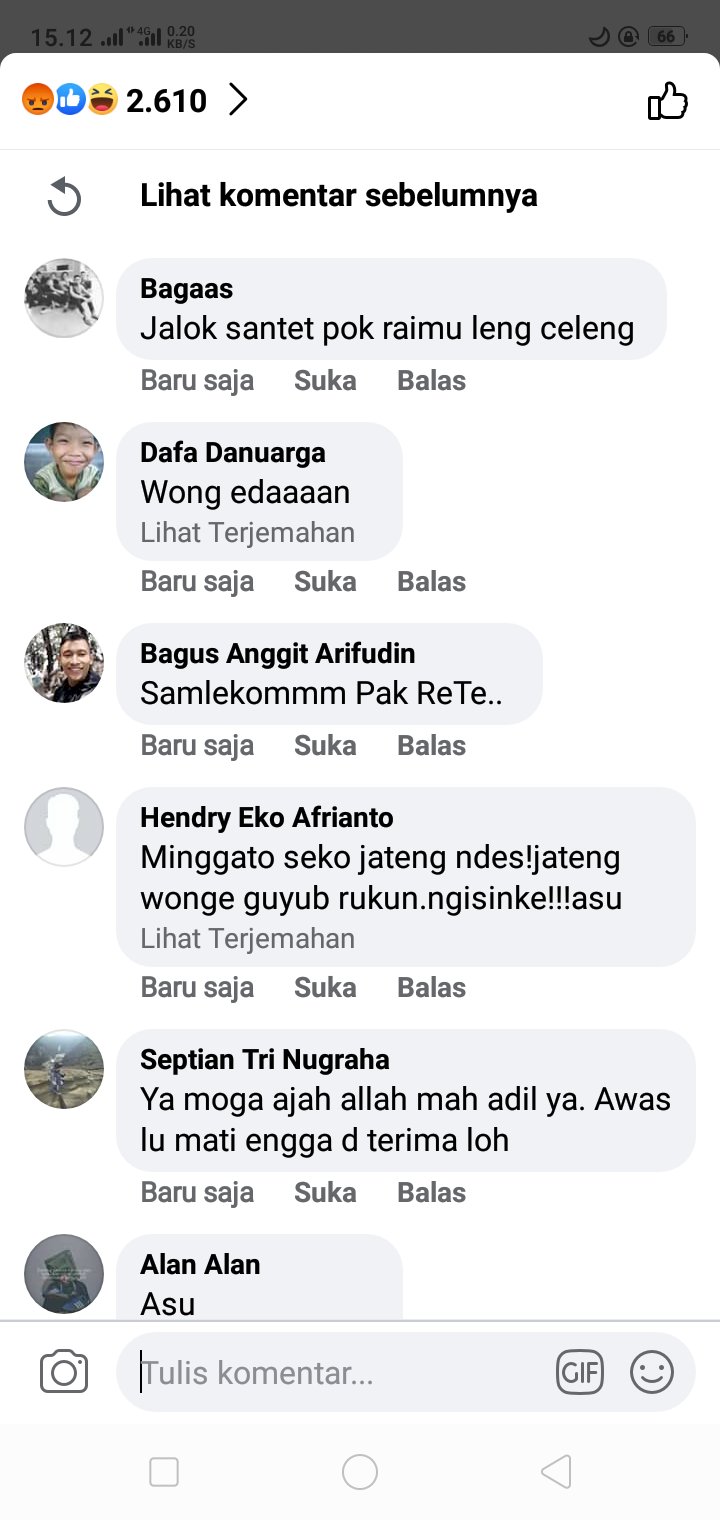Tap the refresh arrow beside Lihat komentar sebelumnya
The height and width of the screenshot is (1520, 720).
(x=64, y=196)
